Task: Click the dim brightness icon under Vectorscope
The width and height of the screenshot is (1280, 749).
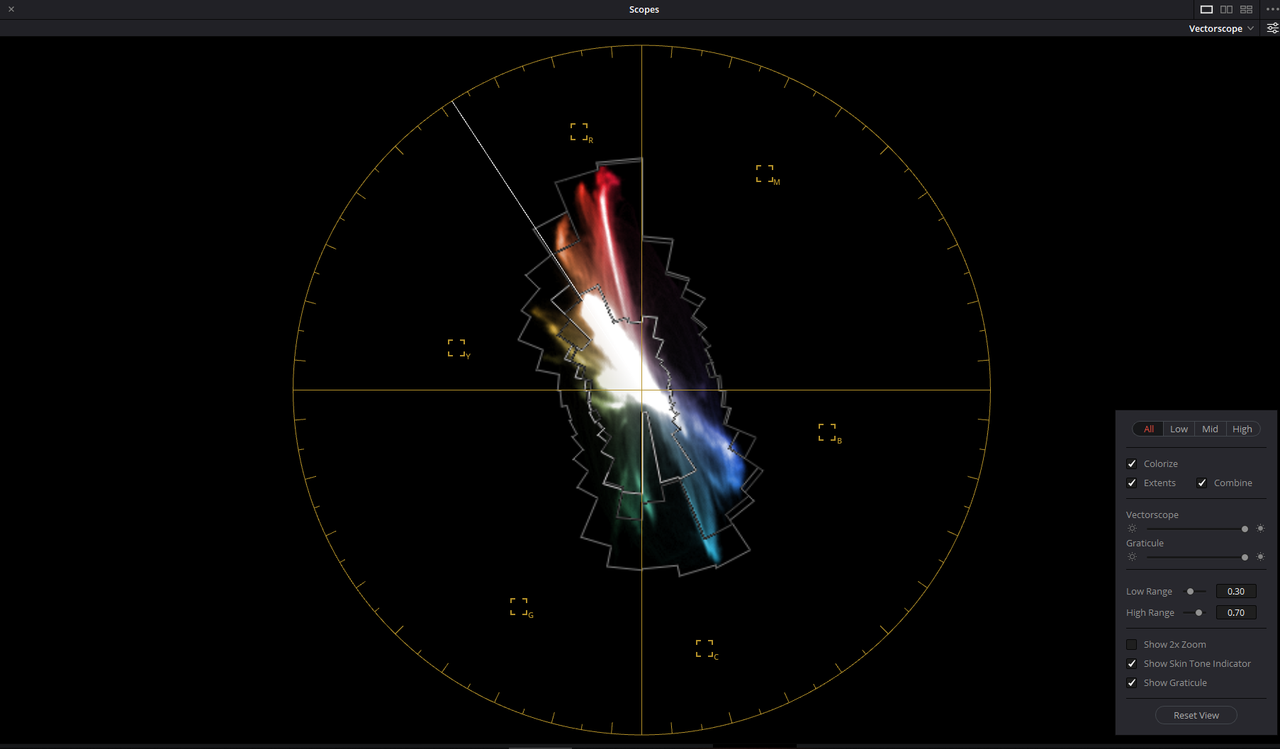Action: tap(1133, 528)
